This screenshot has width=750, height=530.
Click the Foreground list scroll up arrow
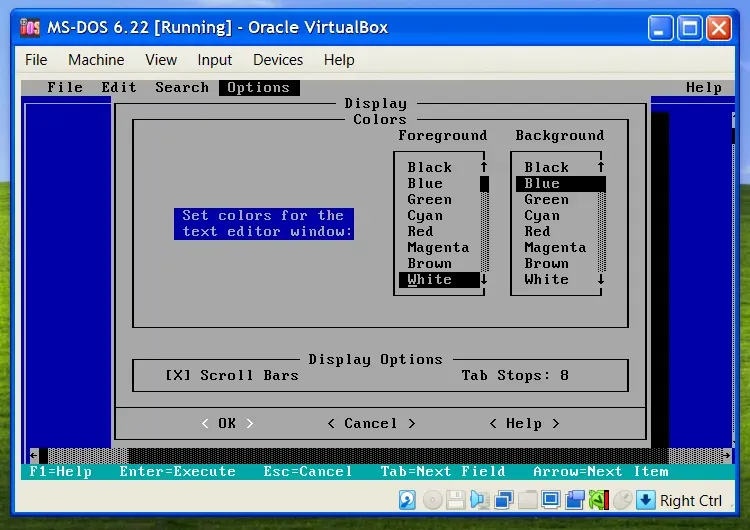[x=484, y=167]
